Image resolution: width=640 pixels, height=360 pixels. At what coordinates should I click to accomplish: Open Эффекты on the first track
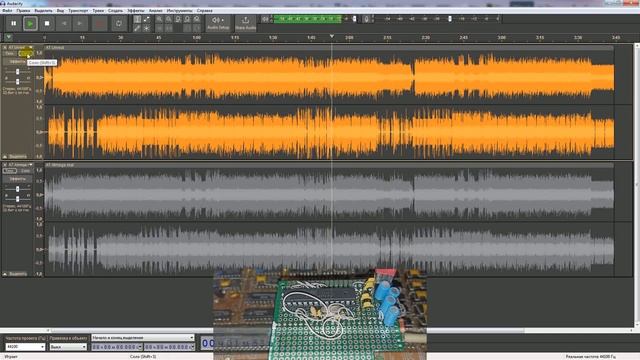point(18,62)
